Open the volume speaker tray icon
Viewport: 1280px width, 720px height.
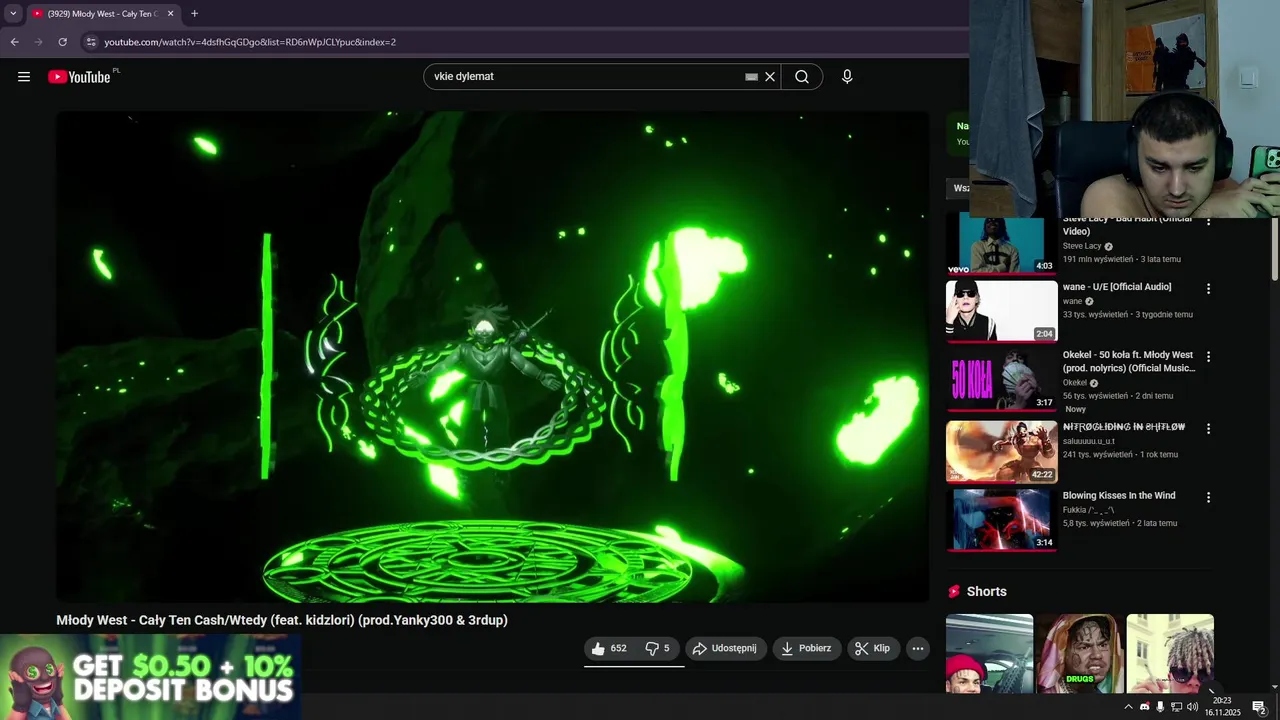click(x=1192, y=707)
